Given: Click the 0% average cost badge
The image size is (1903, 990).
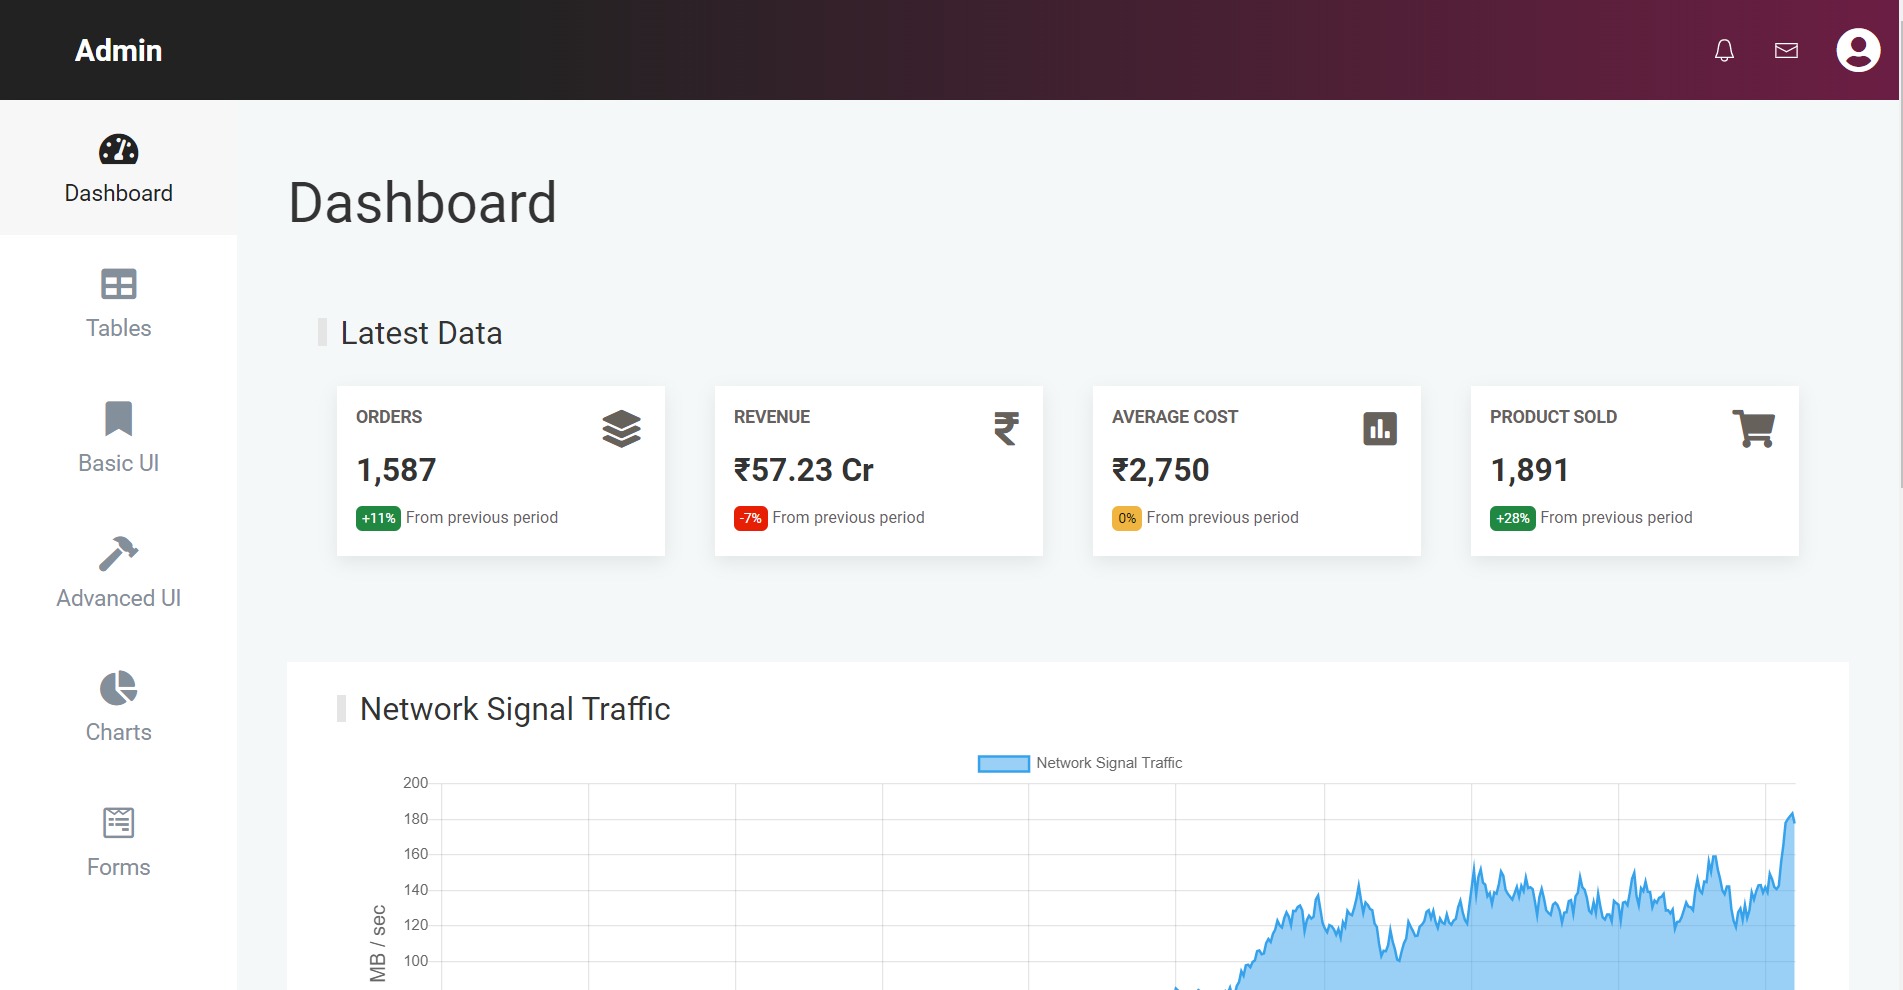Looking at the screenshot, I should (1126, 518).
